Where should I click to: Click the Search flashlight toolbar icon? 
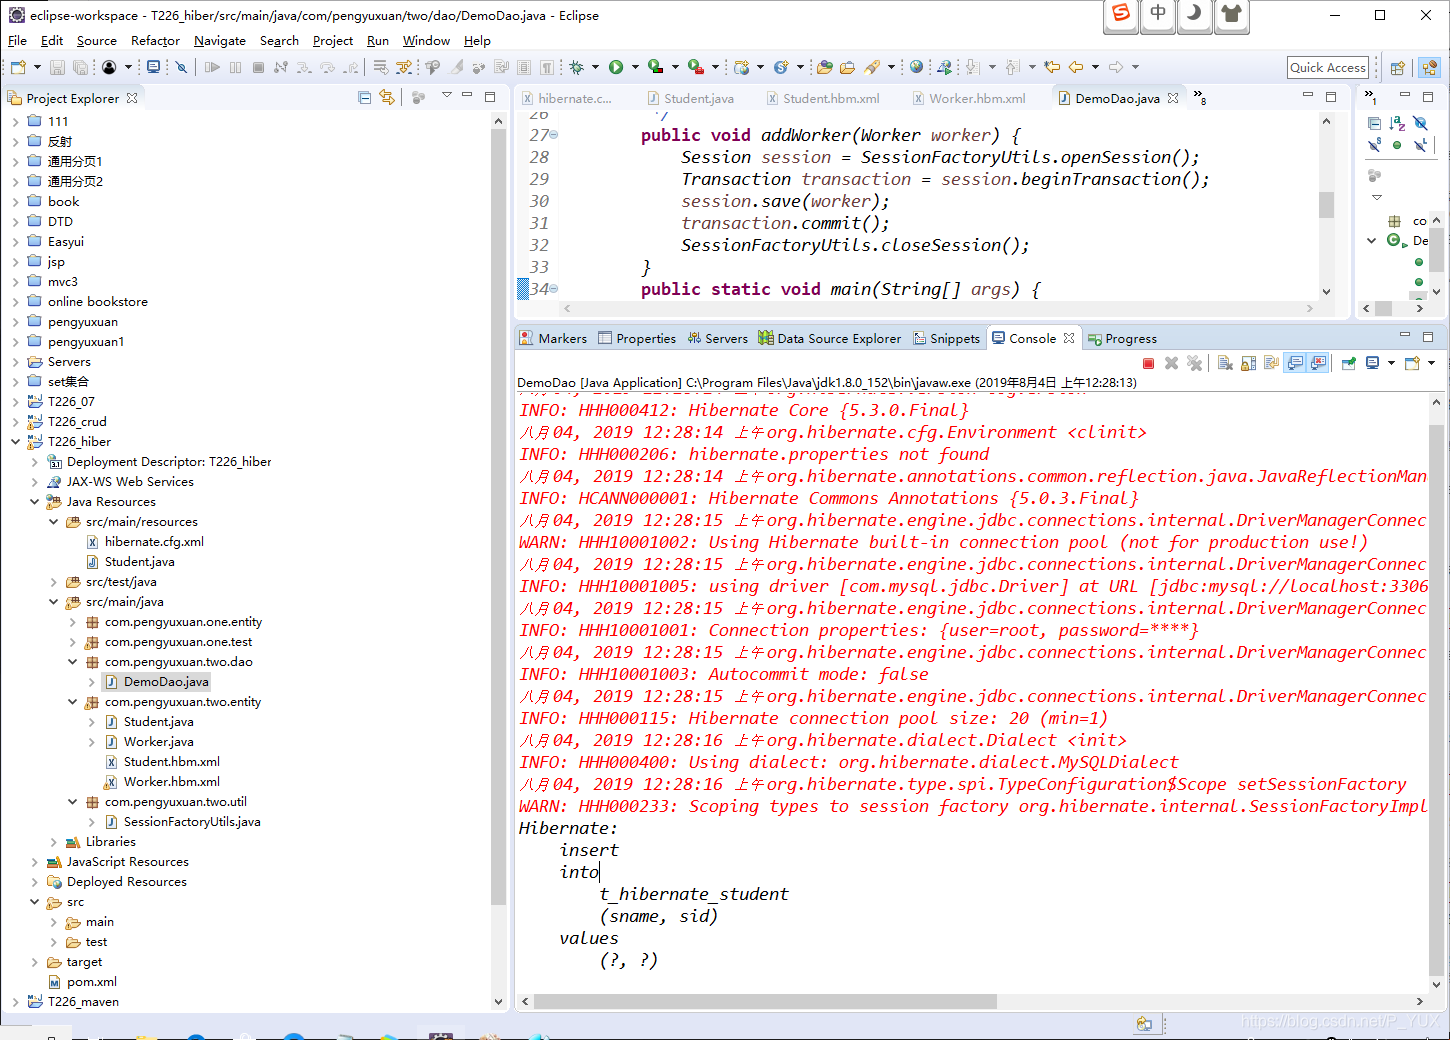coord(872,67)
